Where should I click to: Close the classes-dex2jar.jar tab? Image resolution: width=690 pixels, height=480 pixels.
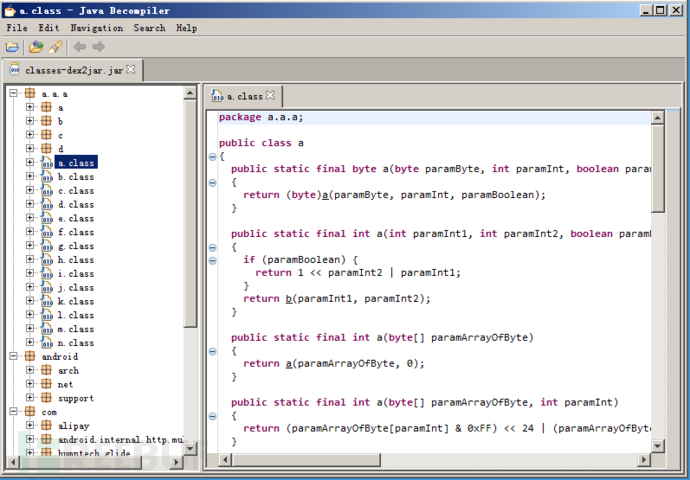click(x=131, y=70)
